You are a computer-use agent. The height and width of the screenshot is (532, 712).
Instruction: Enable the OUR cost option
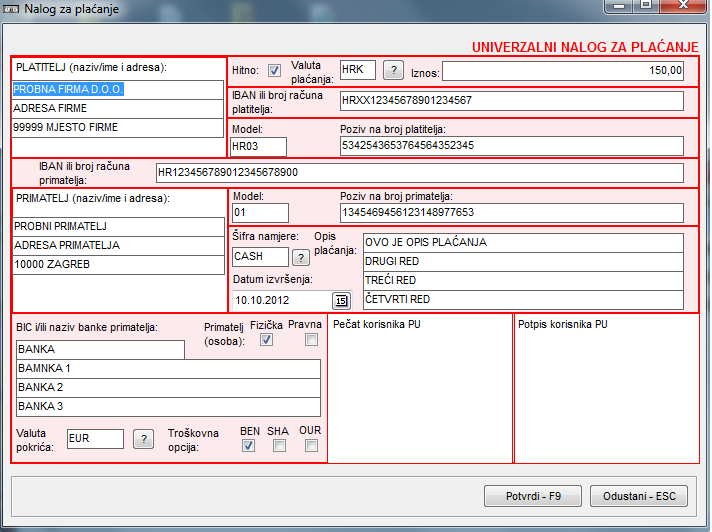point(311,446)
